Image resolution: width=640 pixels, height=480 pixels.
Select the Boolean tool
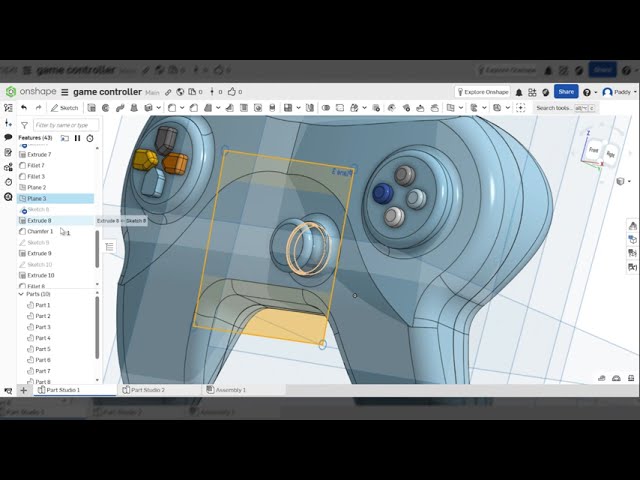[326, 108]
